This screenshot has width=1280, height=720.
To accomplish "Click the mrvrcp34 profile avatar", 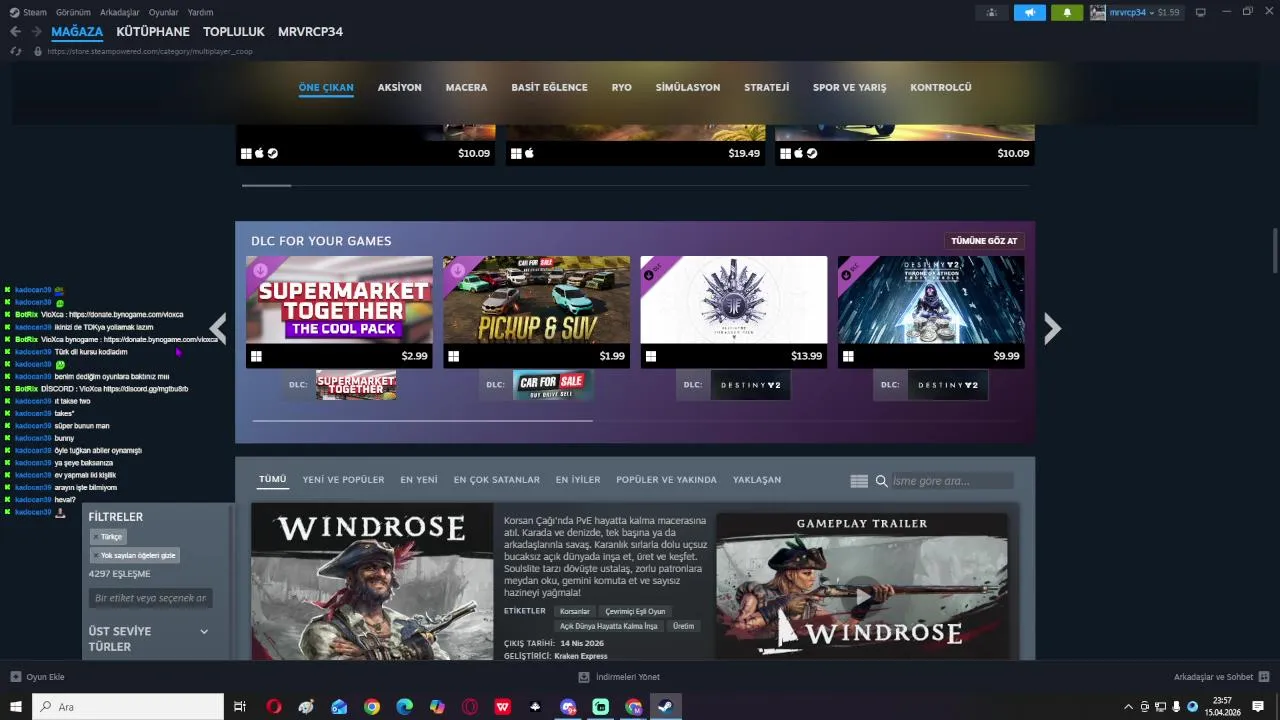I will (x=1098, y=12).
